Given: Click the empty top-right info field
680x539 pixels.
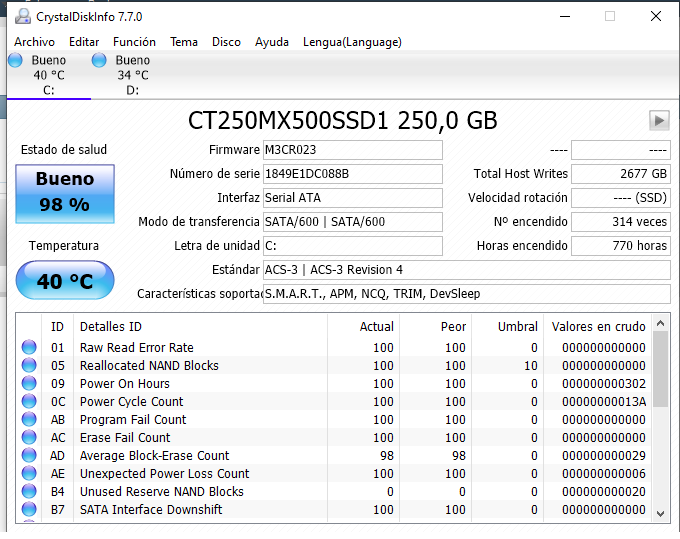Looking at the screenshot, I should pos(621,150).
